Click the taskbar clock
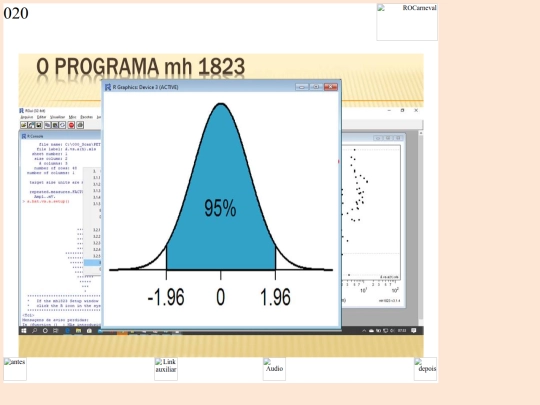 click(402, 331)
